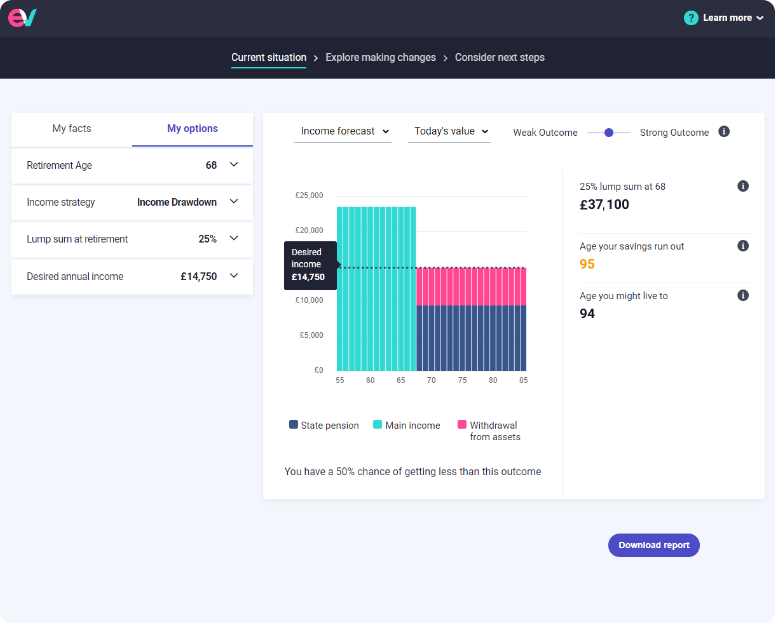This screenshot has height=623, width=775.
Task: Adjust the Weak to Strong Outcome slider handle
Action: click(609, 133)
